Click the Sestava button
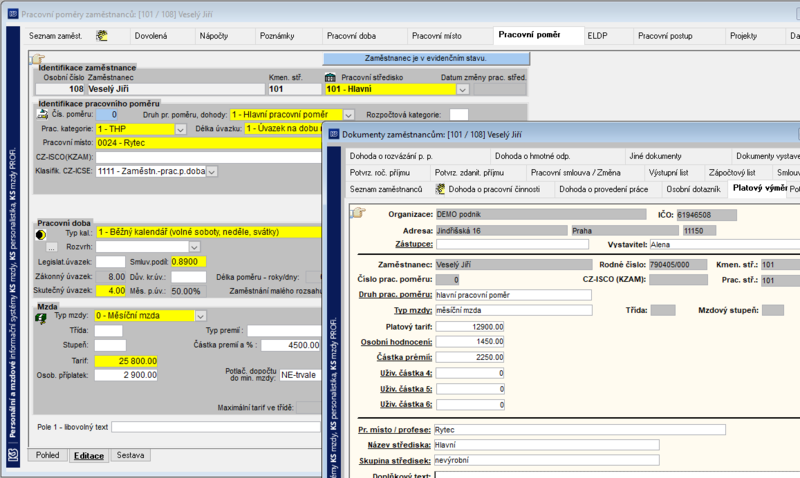The height and width of the screenshot is (478, 800). coord(130,455)
